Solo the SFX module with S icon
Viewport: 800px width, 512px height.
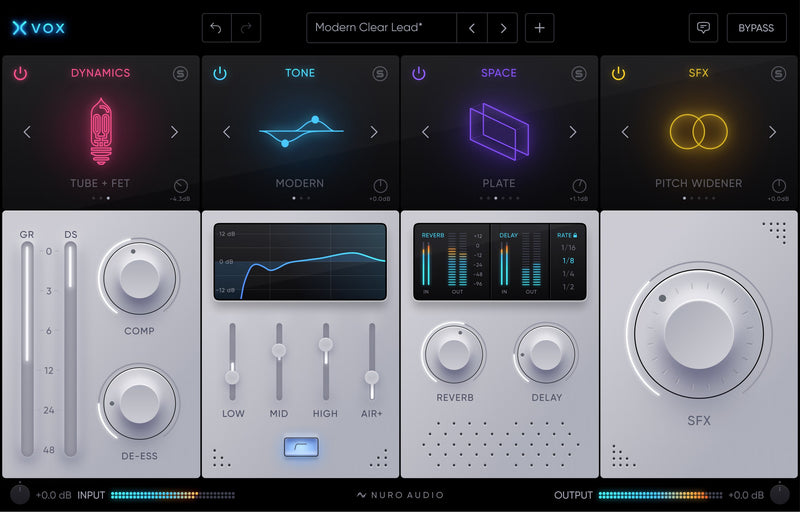[x=778, y=73]
